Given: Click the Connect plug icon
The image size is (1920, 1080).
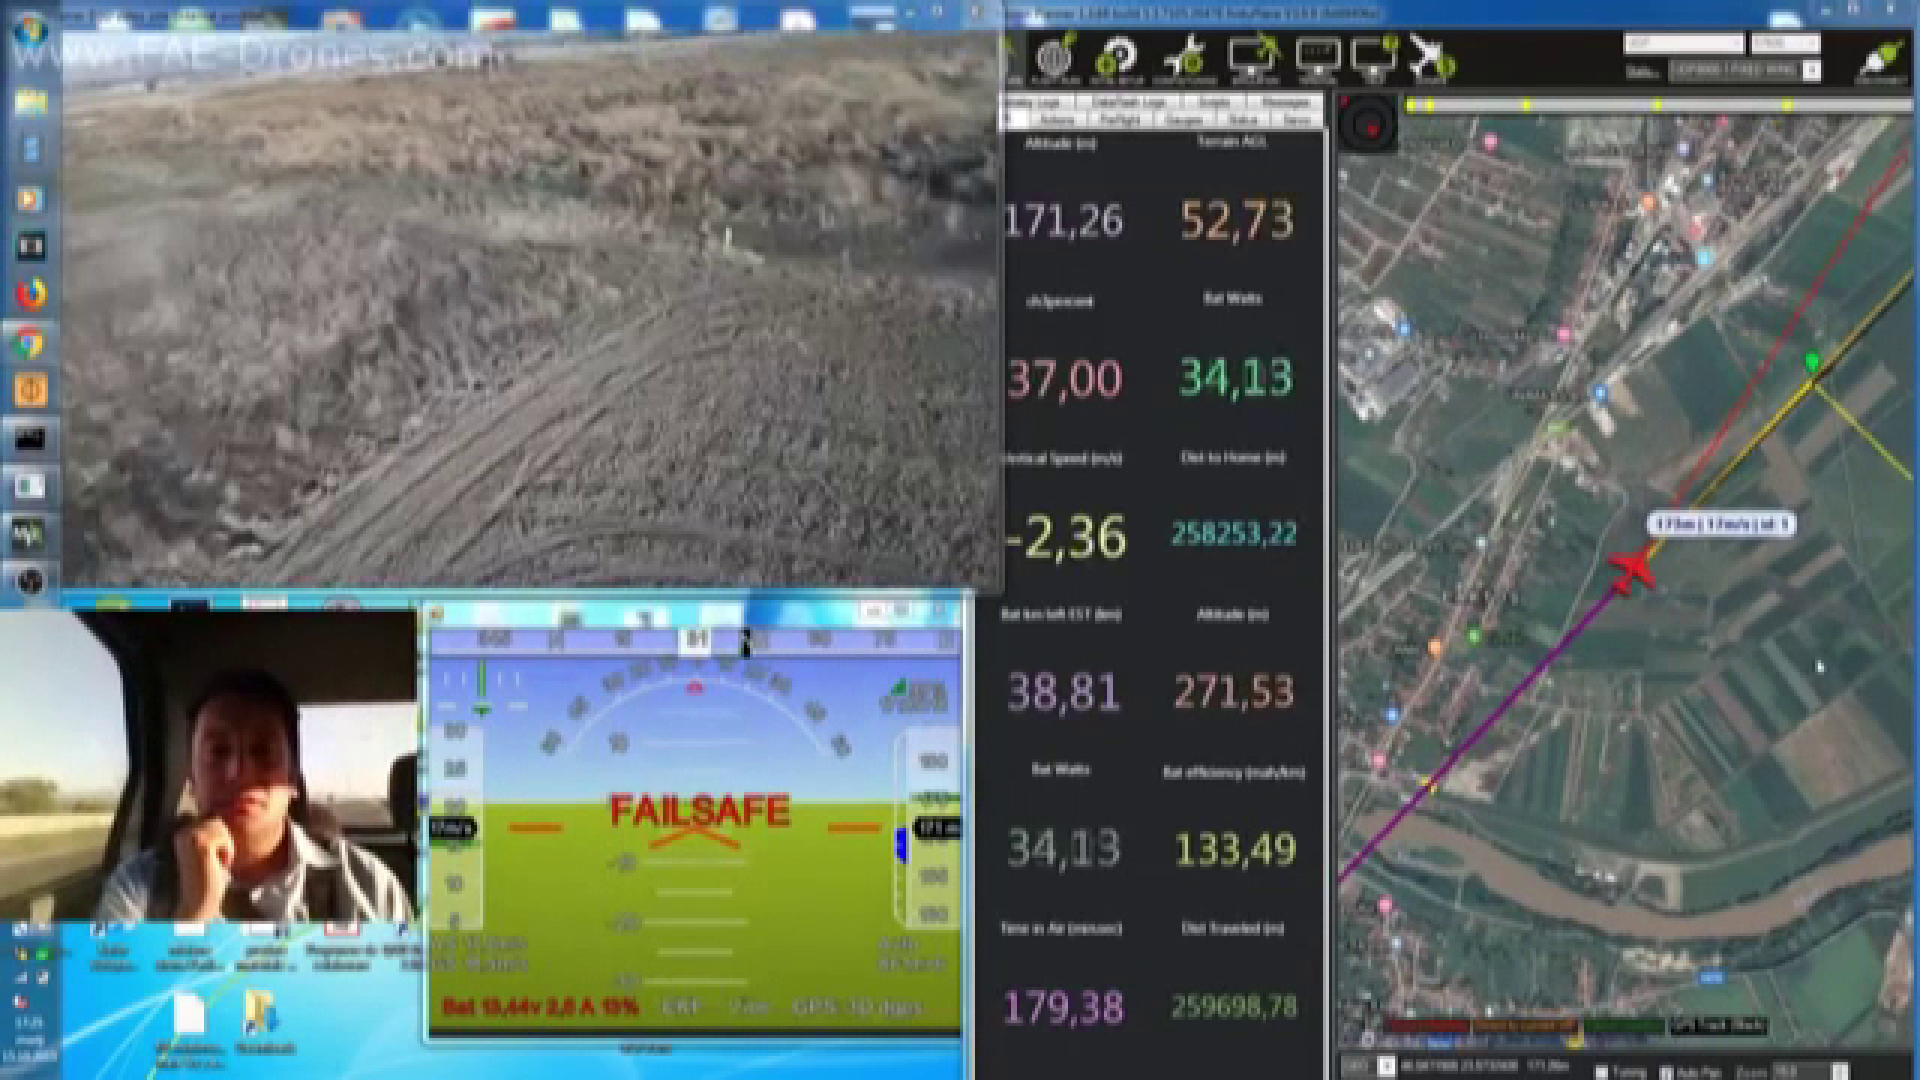Looking at the screenshot, I should (1880, 58).
